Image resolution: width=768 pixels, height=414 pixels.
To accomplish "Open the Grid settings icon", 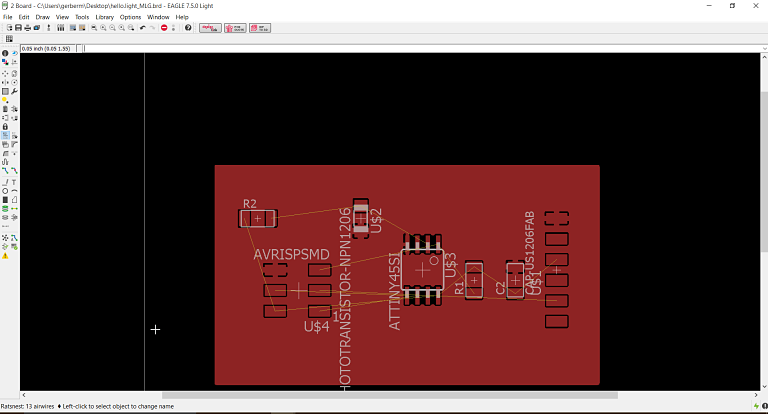I will (x=9, y=39).
